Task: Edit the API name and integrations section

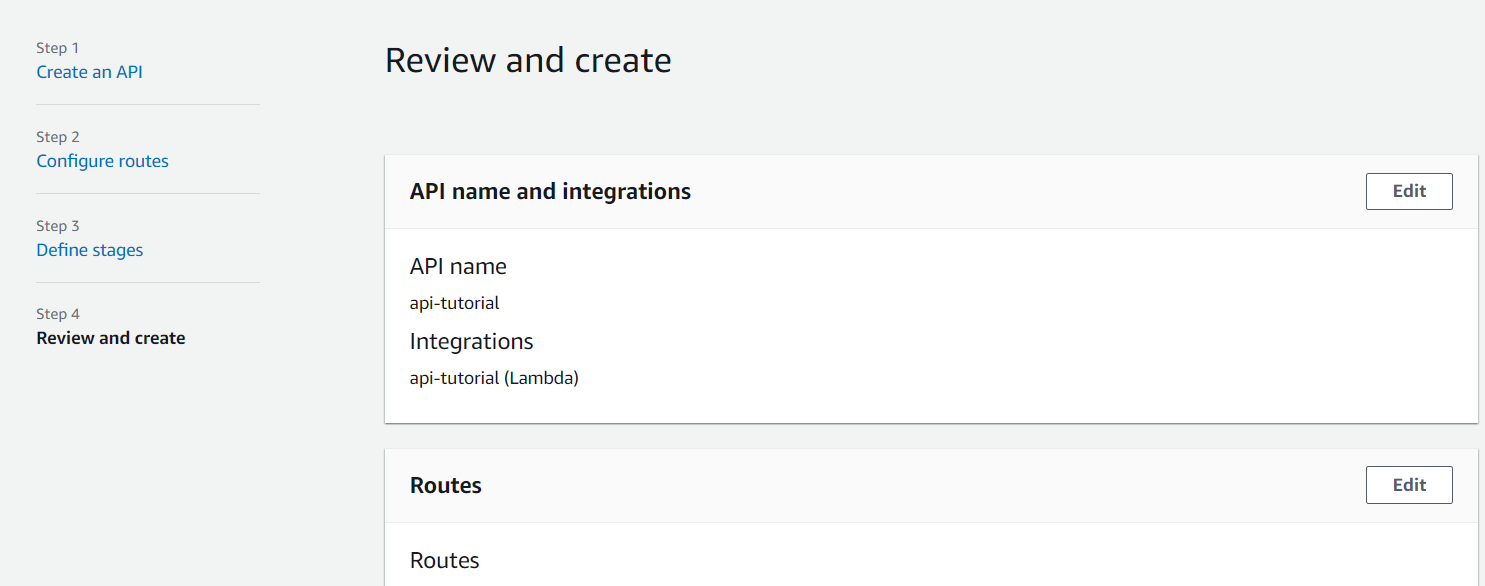Action: click(1408, 191)
